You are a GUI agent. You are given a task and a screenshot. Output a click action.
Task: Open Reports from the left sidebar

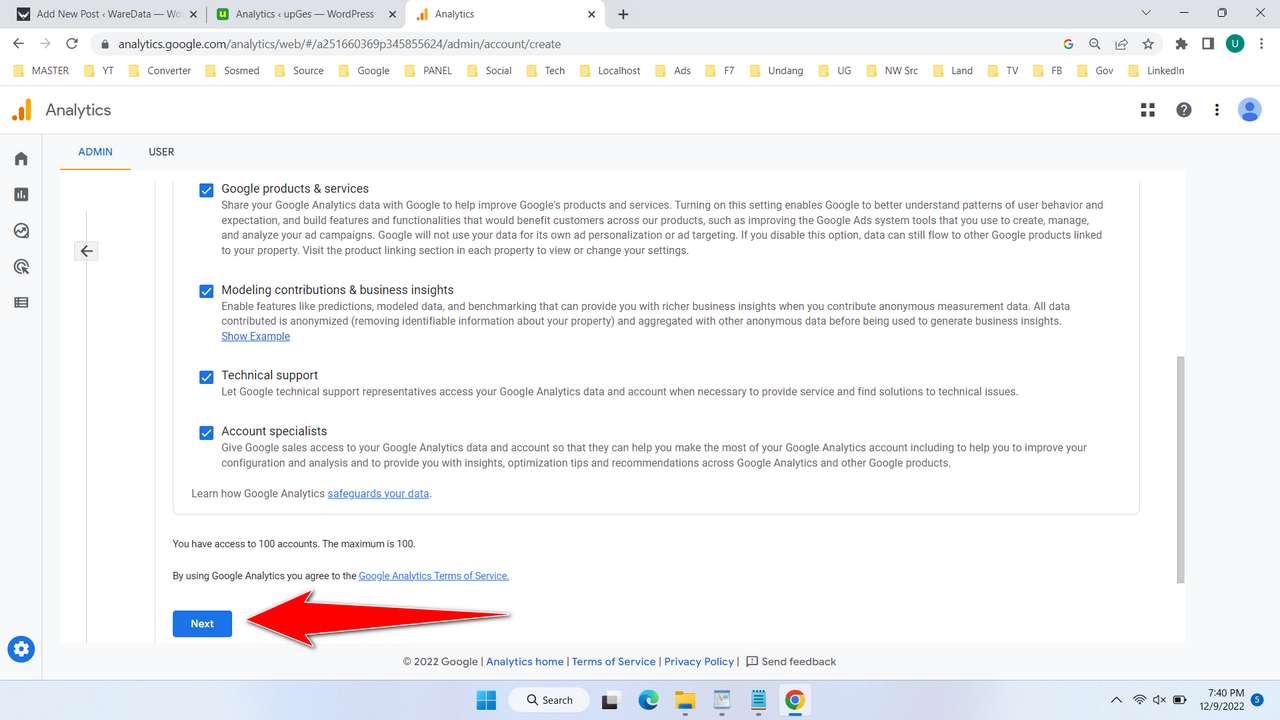pyautogui.click(x=20, y=194)
